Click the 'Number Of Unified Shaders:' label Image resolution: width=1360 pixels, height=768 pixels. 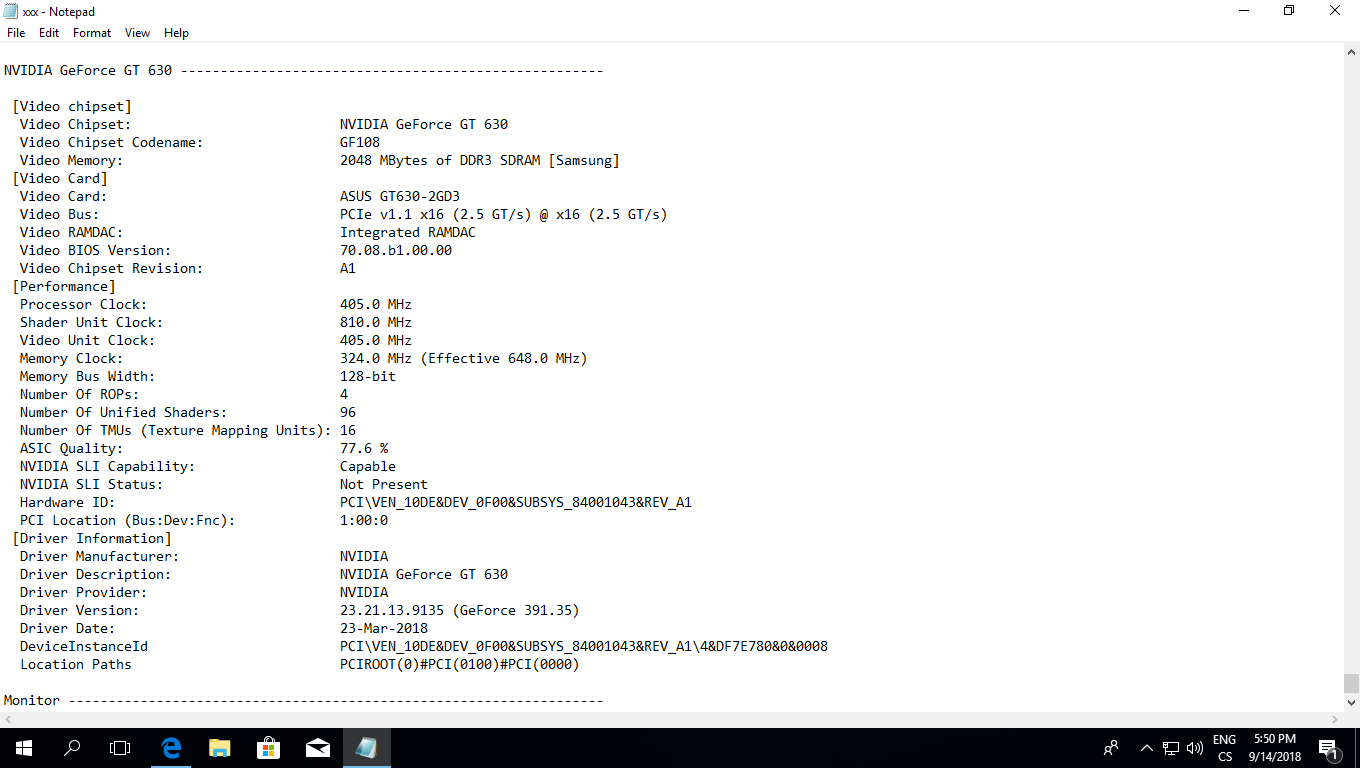123,413
